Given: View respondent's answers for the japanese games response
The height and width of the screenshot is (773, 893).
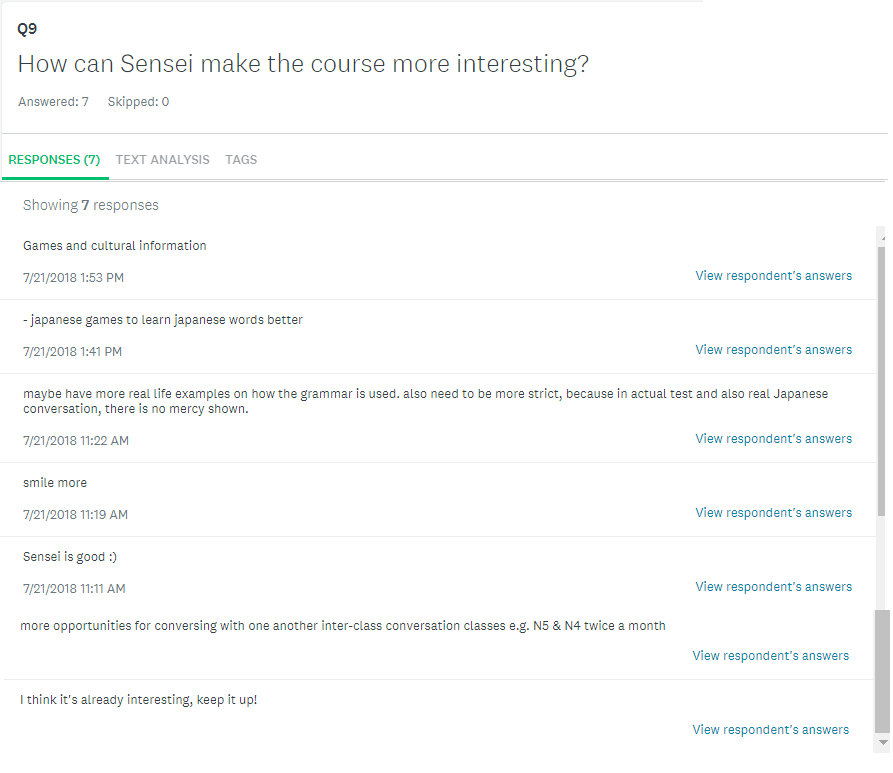Looking at the screenshot, I should 773,350.
